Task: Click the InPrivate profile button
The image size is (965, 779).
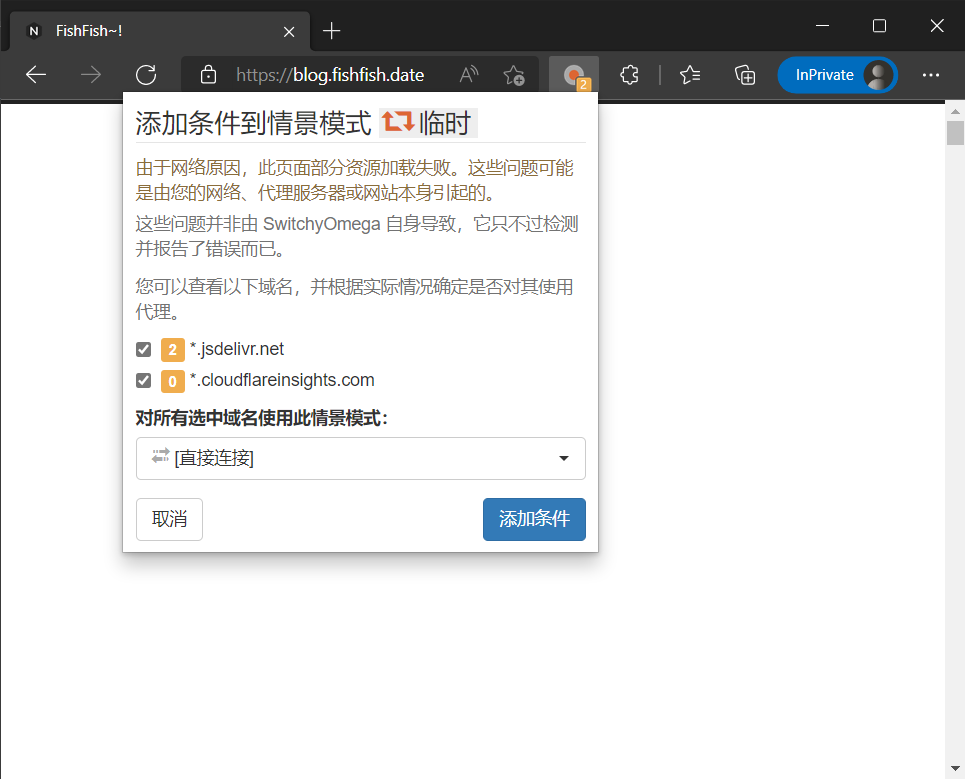Action: coord(836,75)
